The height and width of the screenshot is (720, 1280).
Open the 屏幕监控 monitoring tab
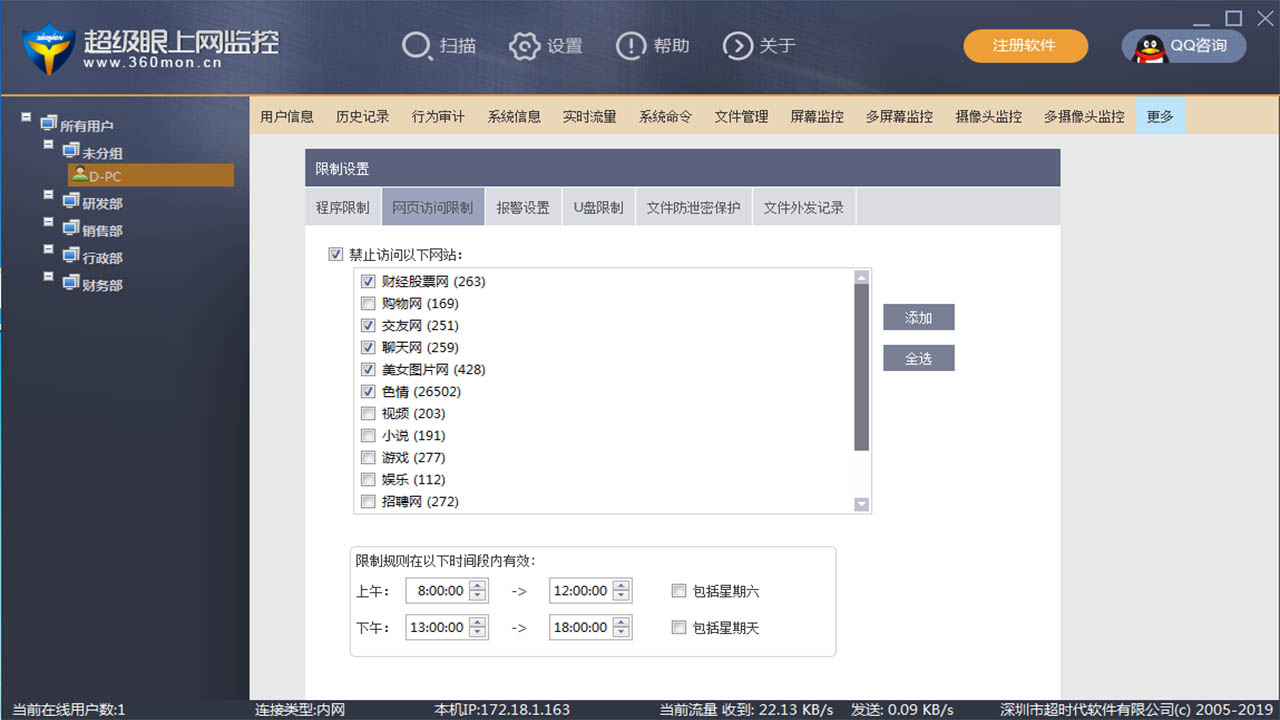tap(815, 116)
